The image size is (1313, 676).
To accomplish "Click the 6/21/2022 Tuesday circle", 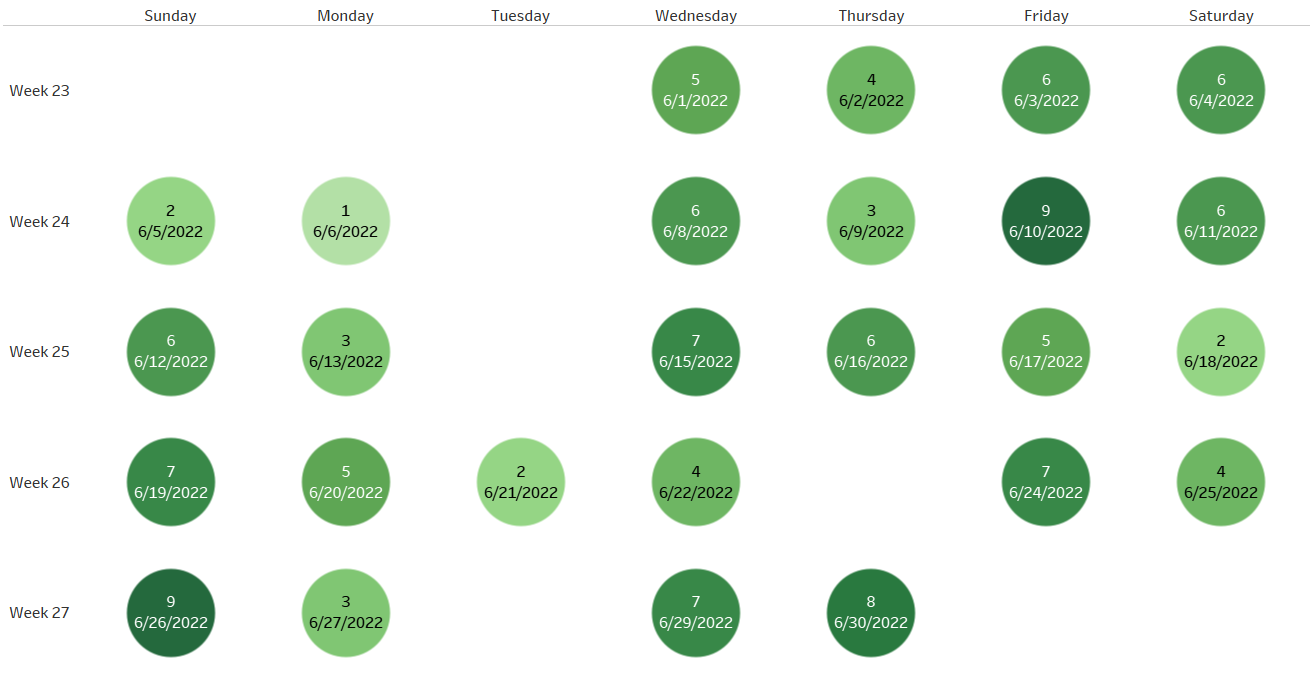I will [x=521, y=482].
